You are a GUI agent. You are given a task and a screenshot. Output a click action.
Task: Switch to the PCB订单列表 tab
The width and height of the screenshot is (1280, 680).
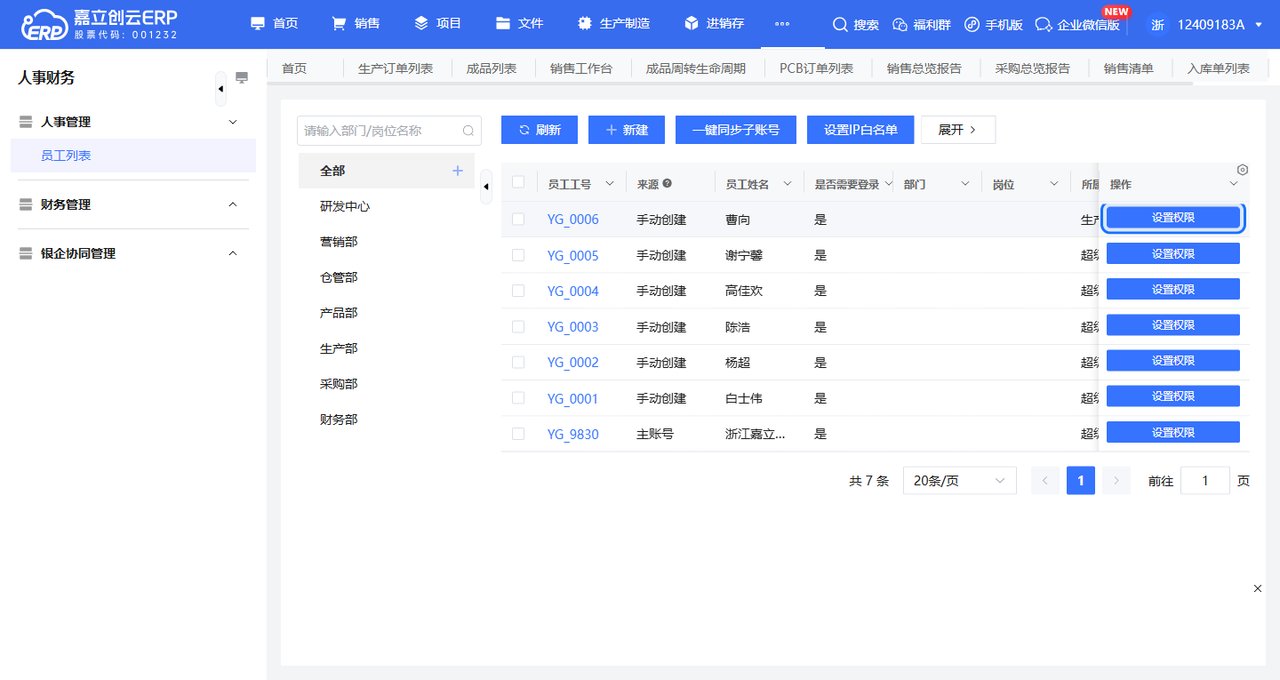[816, 69]
